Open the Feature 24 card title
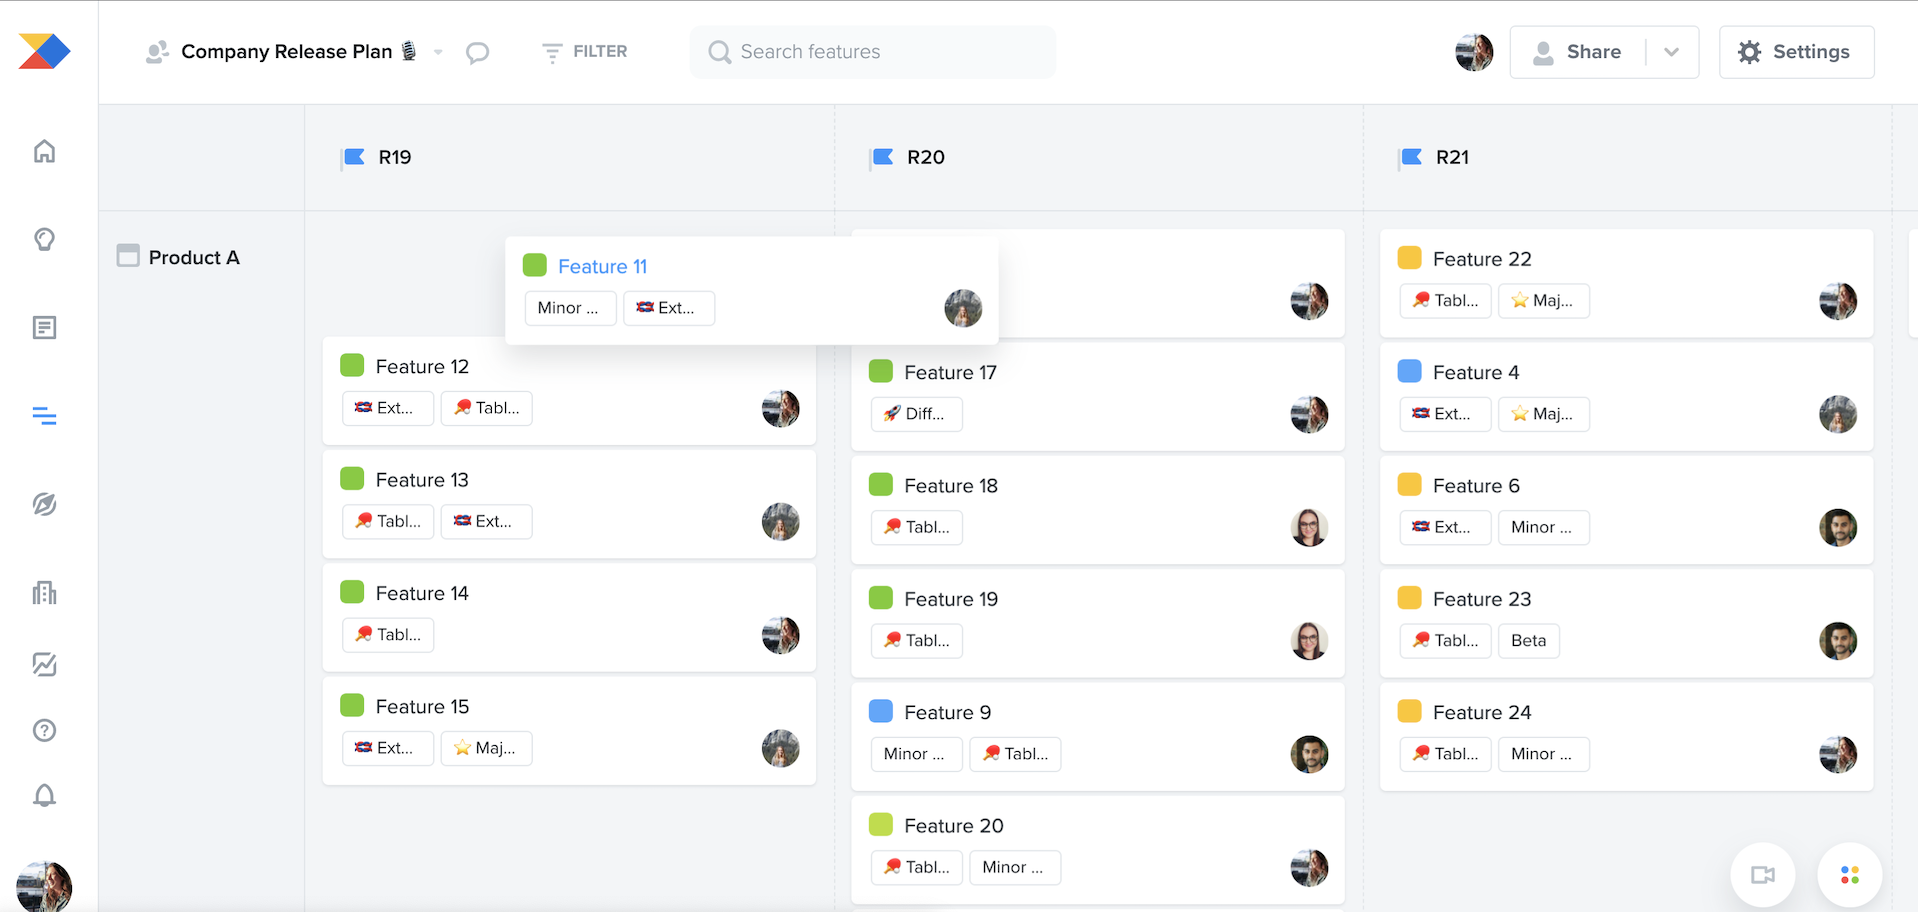 tap(1482, 712)
